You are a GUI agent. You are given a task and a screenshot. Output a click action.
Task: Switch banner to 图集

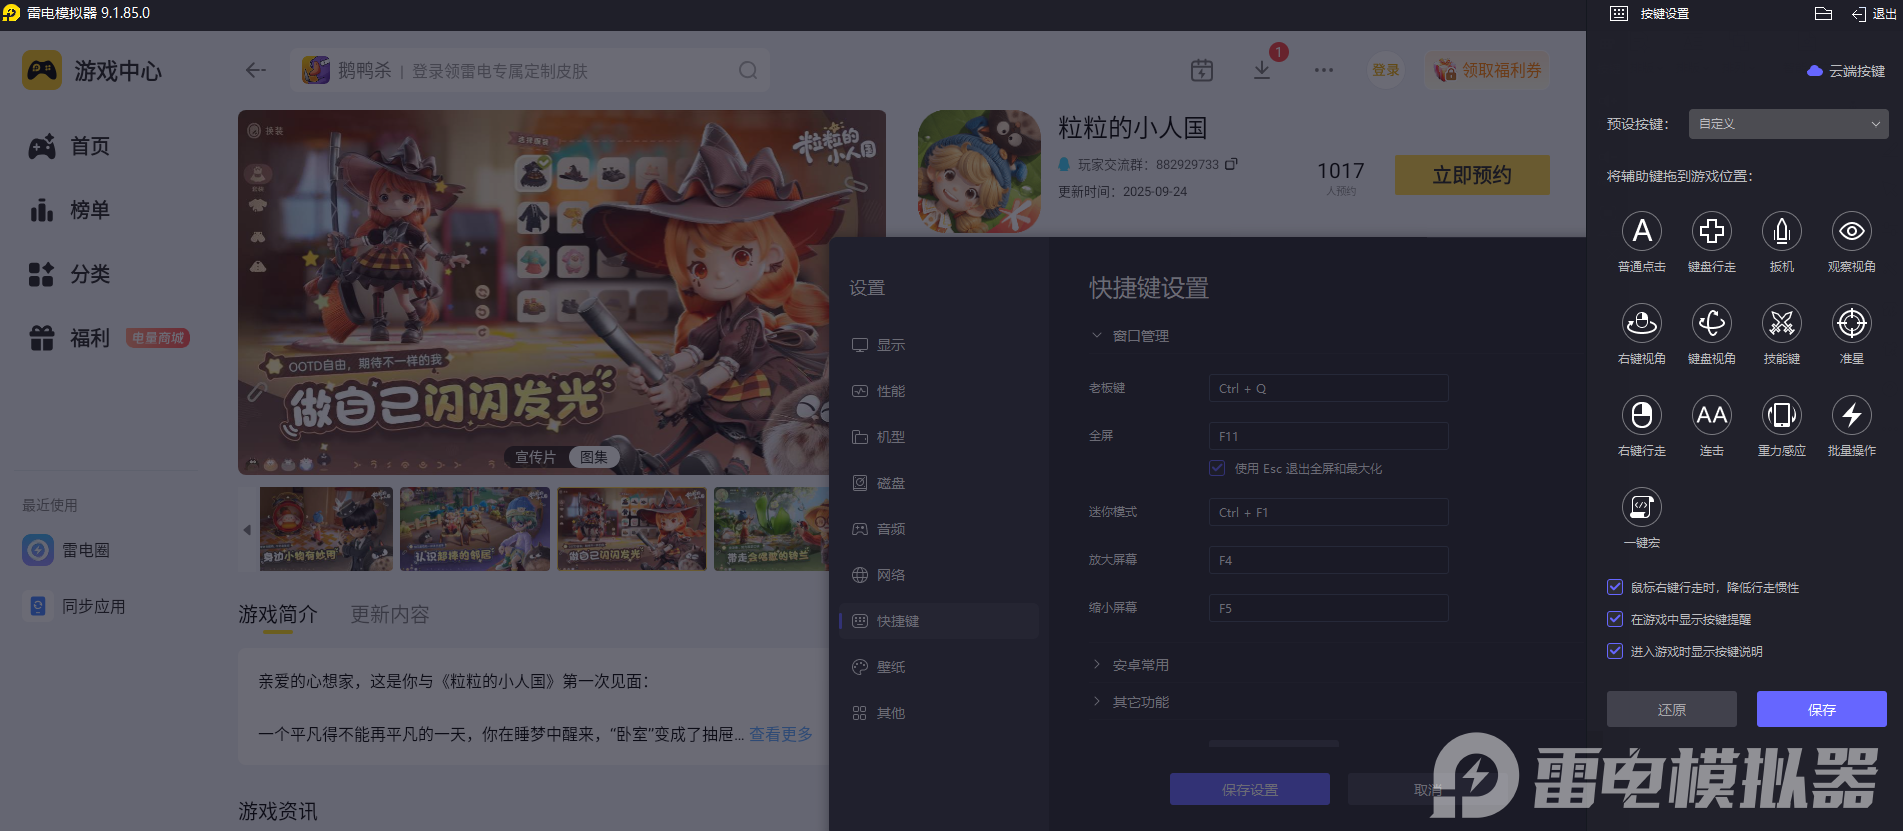click(x=594, y=457)
